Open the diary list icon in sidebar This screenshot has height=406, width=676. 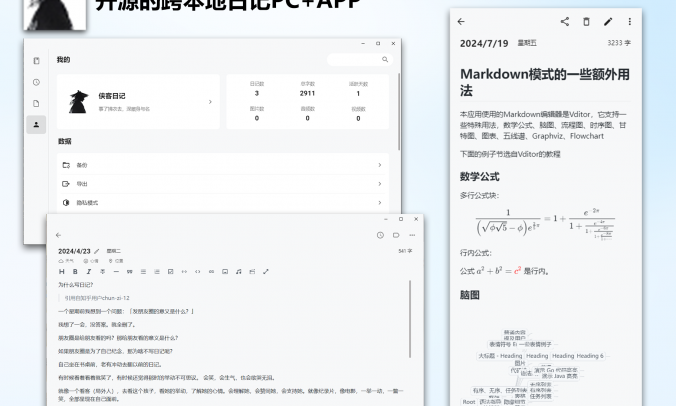click(36, 61)
